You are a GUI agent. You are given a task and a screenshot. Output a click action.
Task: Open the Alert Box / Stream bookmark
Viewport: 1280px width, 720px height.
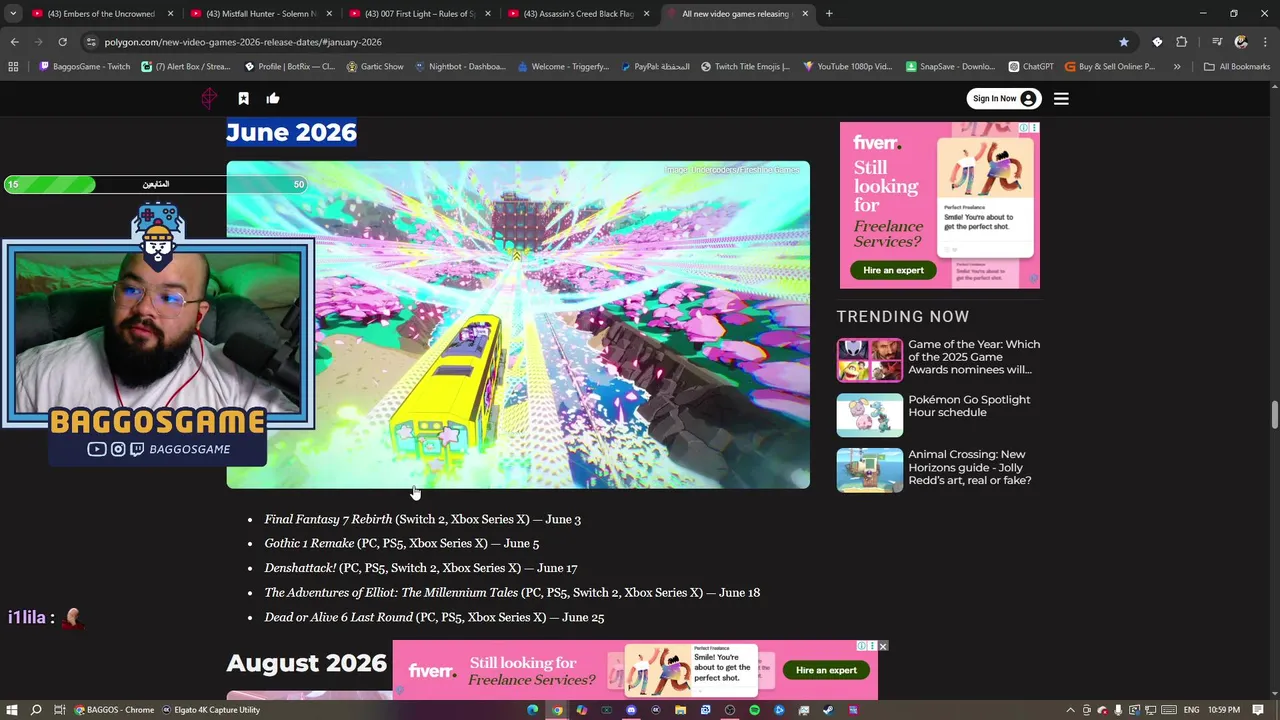[x=186, y=67]
